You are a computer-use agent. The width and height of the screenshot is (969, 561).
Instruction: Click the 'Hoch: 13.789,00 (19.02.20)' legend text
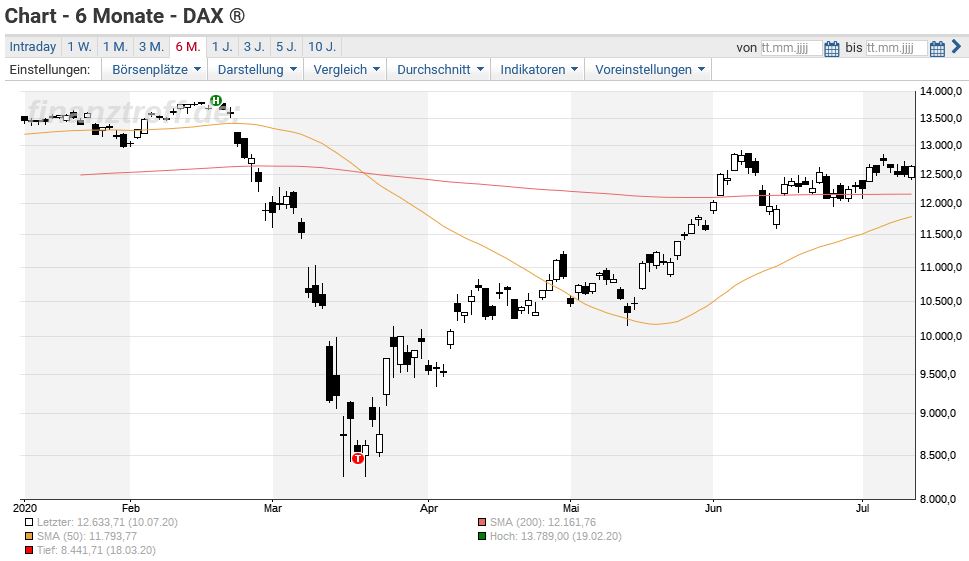[x=556, y=536]
